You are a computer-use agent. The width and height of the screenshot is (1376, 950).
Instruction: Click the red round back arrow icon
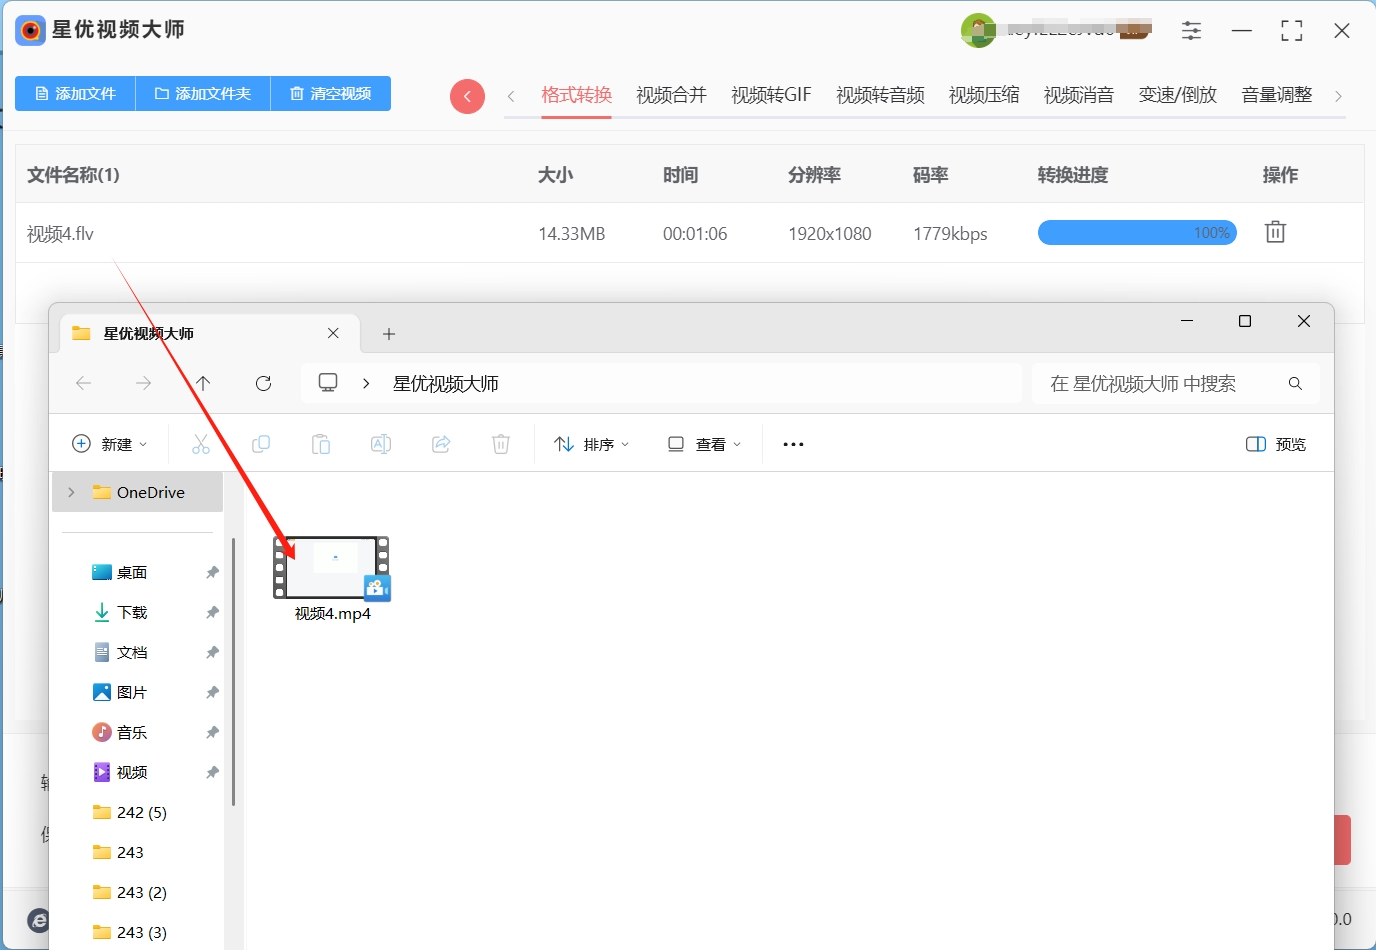pos(467,96)
